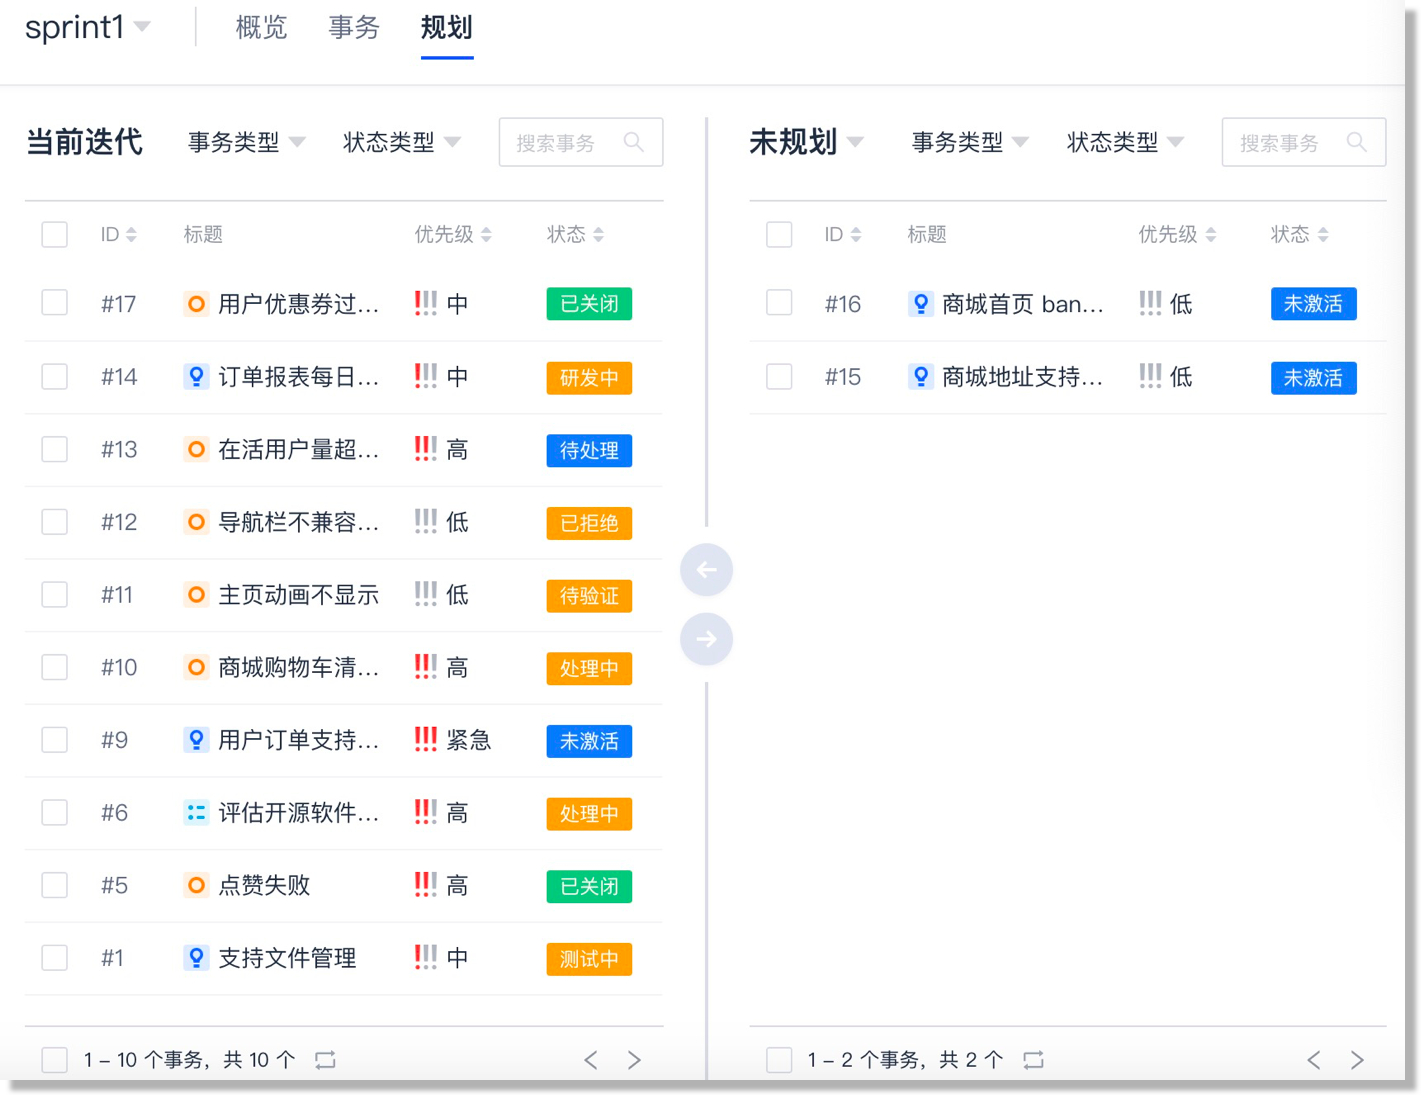
Task: Click refresh icon in 当前迭代 footer
Action: (x=325, y=1060)
